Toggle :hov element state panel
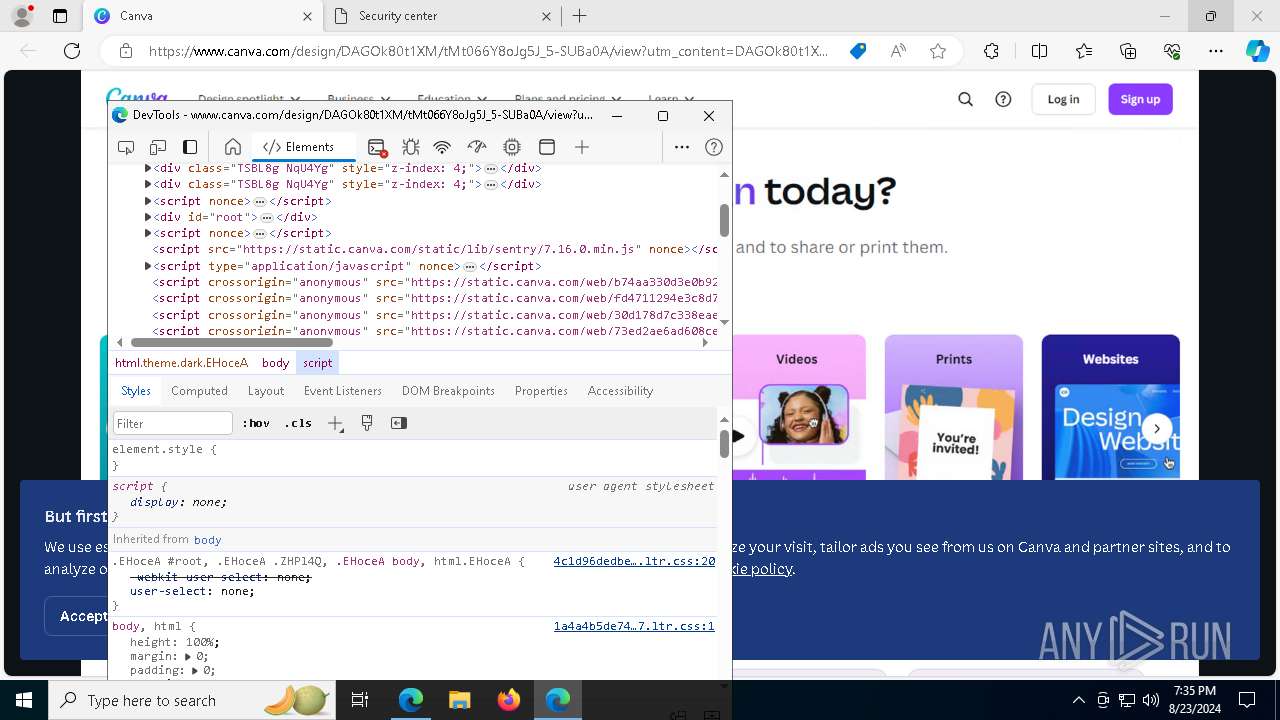Viewport: 1280px width, 720px height. 256,423
